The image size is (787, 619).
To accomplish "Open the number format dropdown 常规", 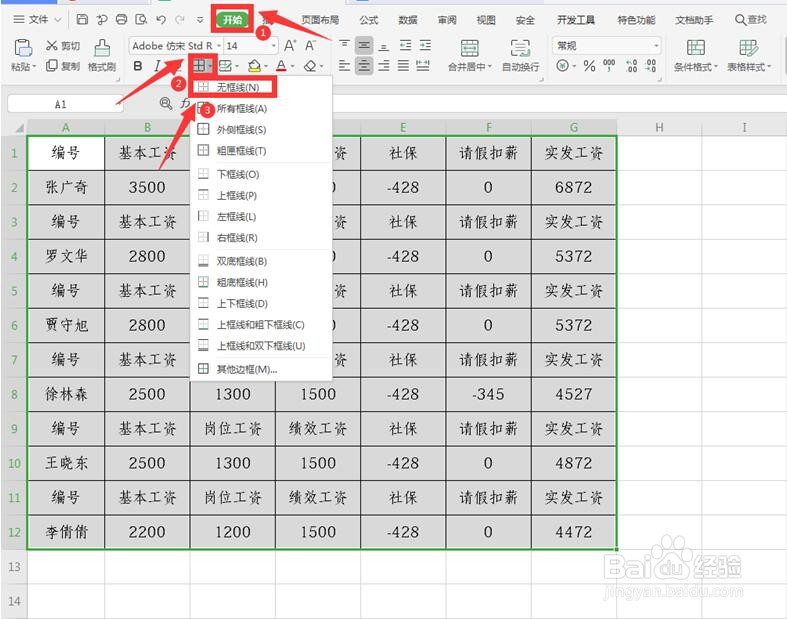I will coord(606,46).
